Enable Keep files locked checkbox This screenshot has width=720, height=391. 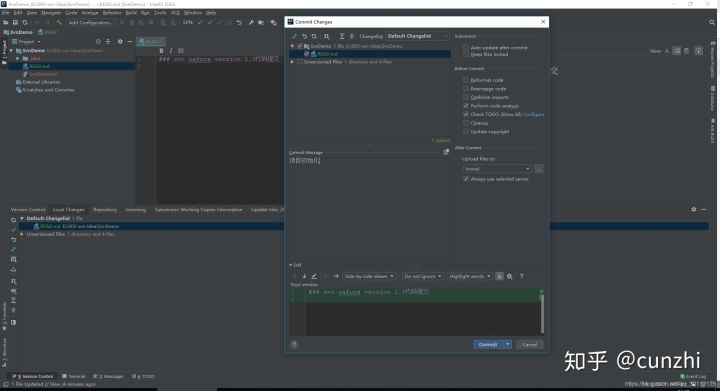pyautogui.click(x=466, y=54)
